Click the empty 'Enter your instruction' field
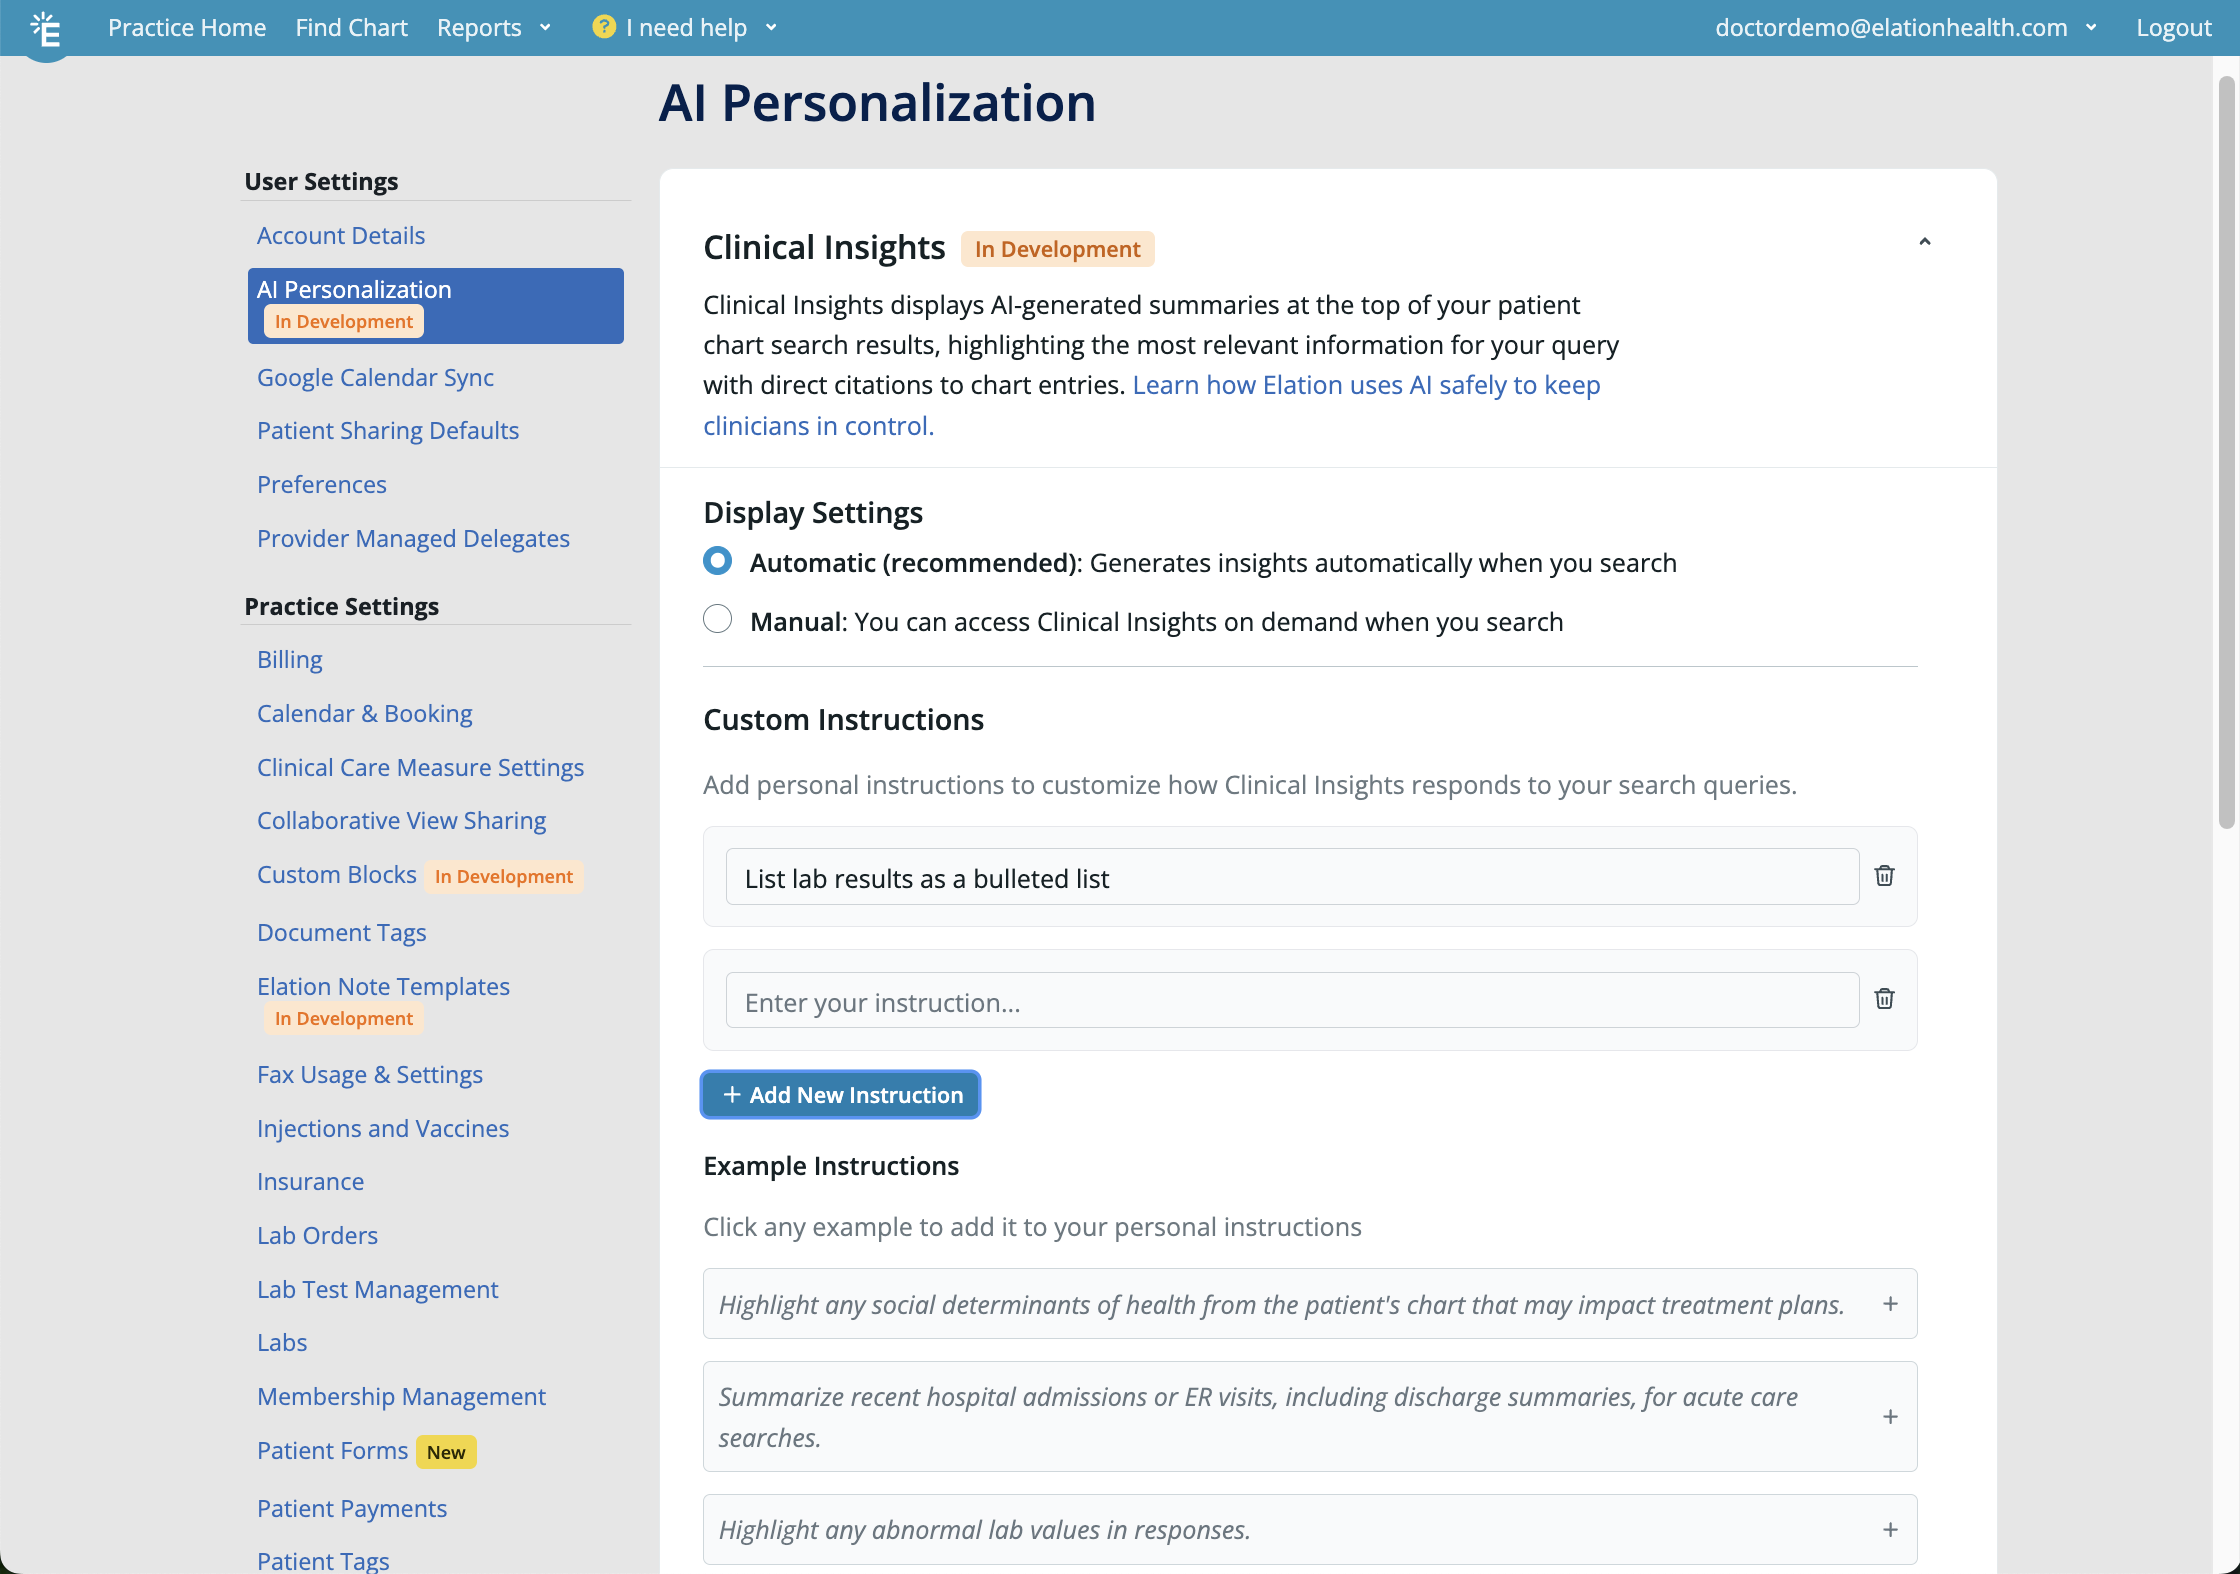 click(x=1291, y=1001)
